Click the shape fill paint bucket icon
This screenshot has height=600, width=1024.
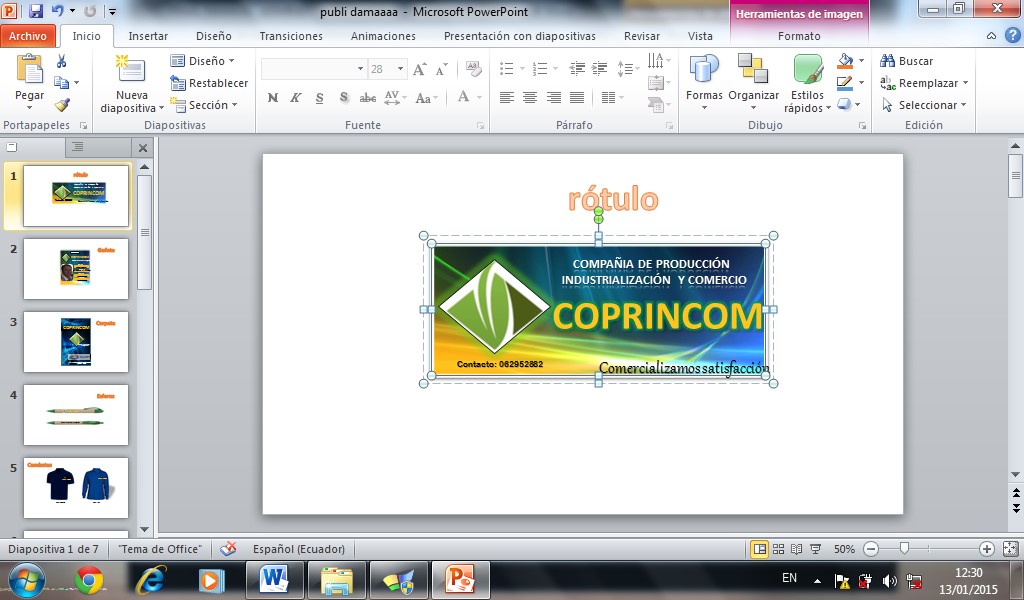(845, 61)
